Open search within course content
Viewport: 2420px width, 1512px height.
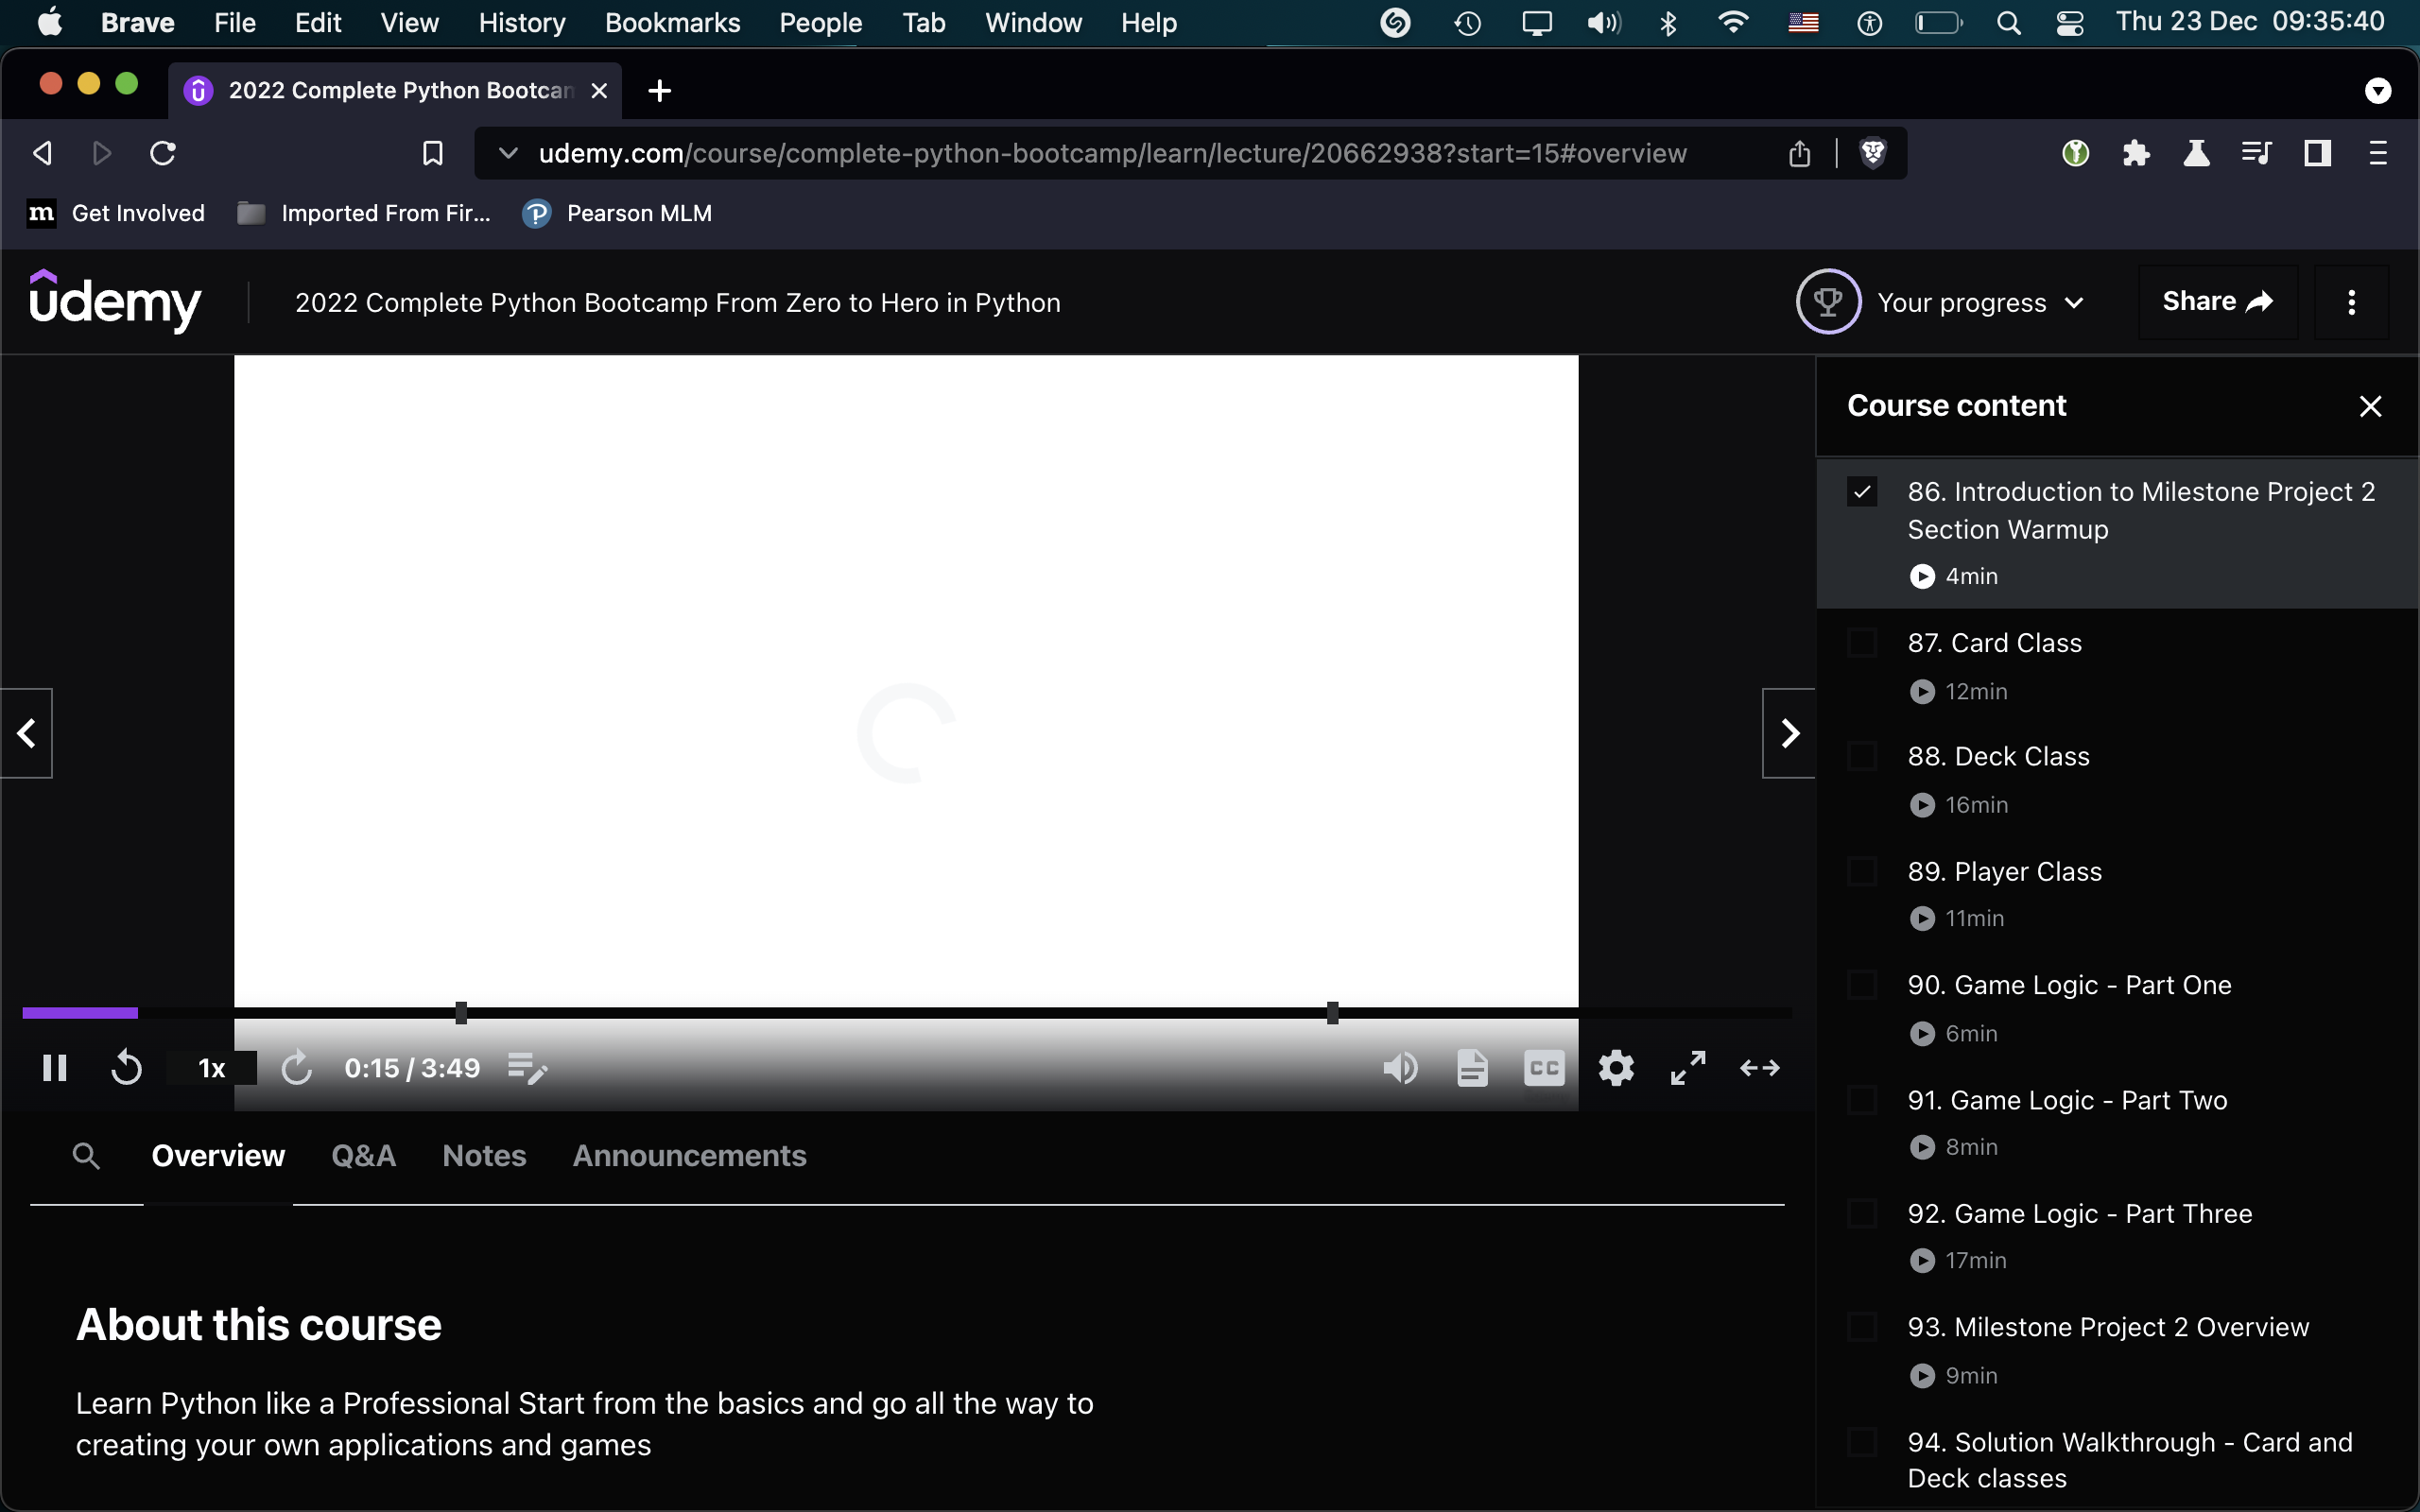(87, 1155)
